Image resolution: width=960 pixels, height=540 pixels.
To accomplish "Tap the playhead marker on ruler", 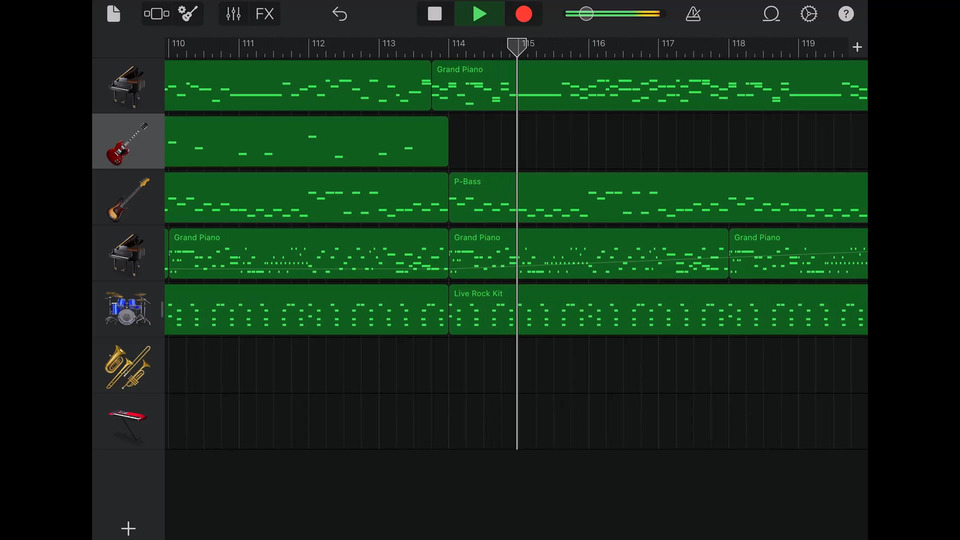I will tap(517, 47).
